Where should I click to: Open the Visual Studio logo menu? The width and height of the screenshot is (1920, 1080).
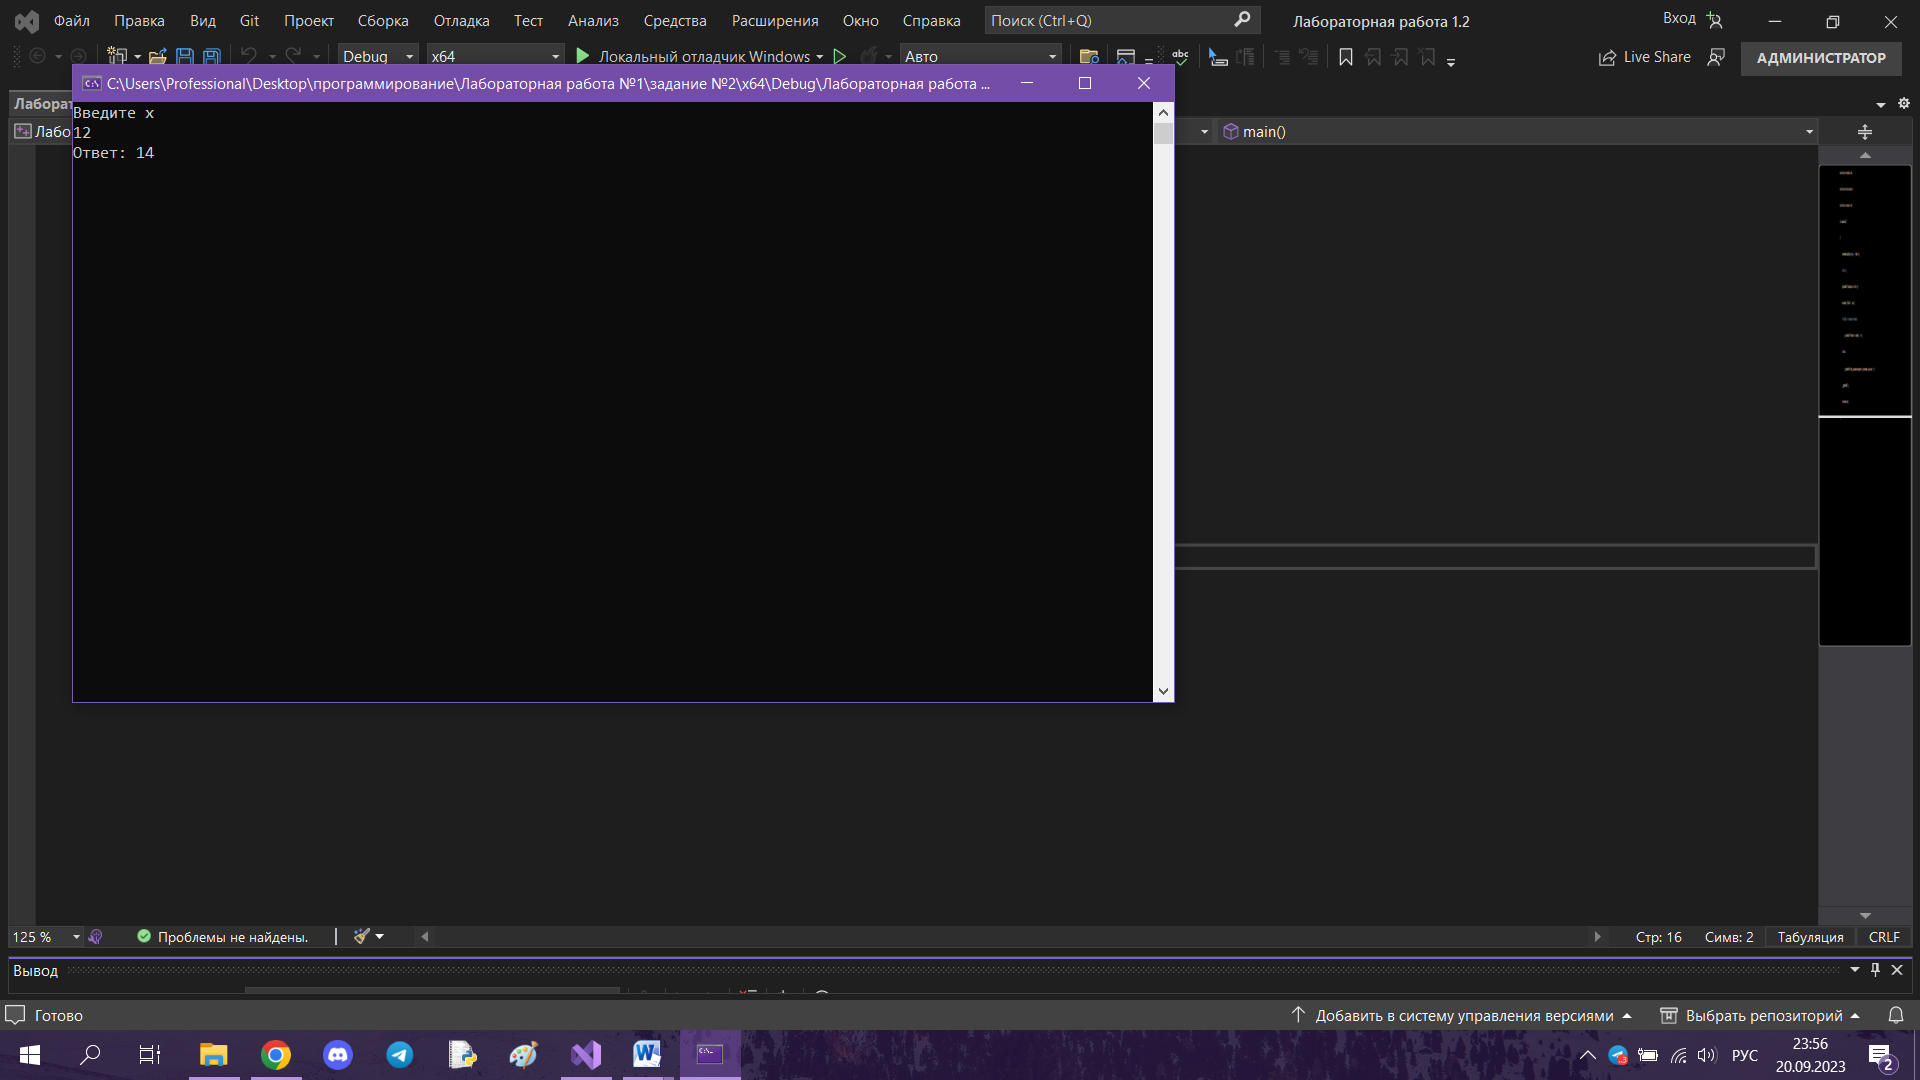(27, 20)
